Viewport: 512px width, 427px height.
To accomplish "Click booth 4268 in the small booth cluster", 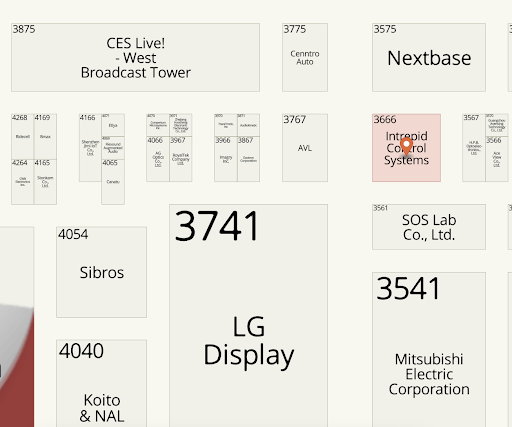I will click(22, 136).
